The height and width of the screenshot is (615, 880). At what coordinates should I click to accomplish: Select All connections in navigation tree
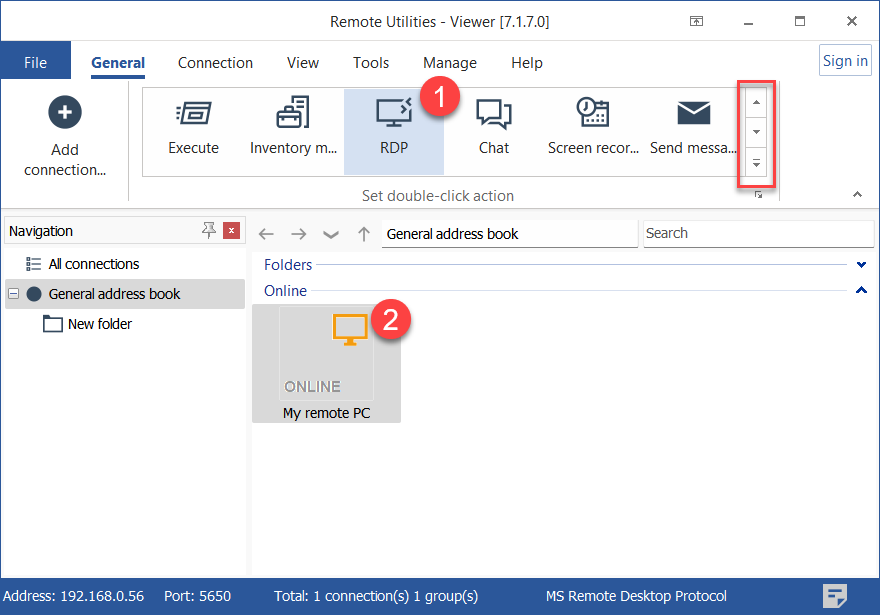(94, 264)
